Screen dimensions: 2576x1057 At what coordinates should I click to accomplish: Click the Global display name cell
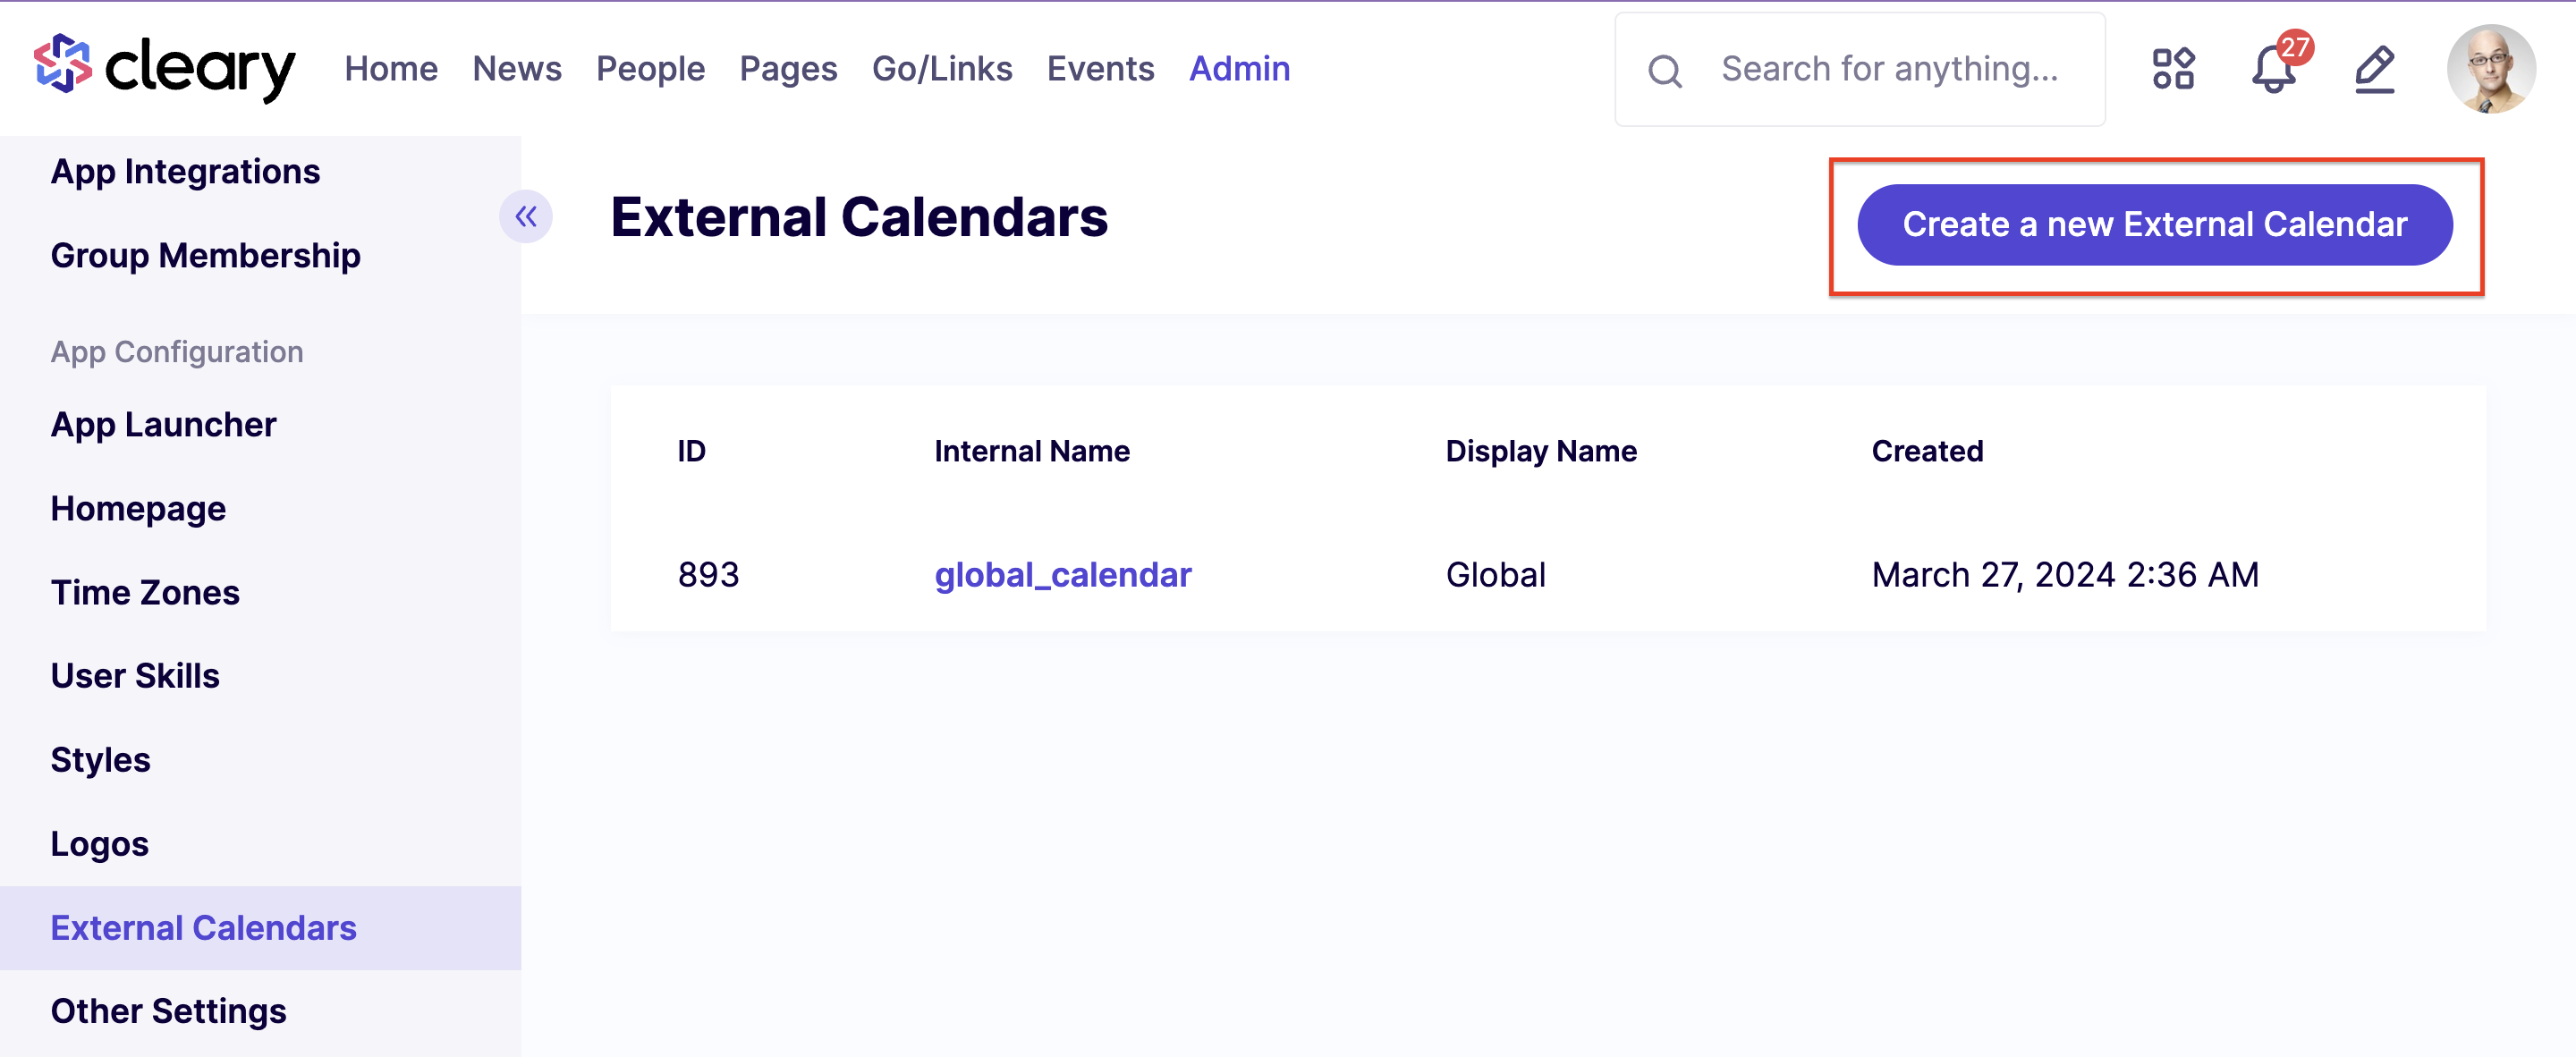[1496, 574]
